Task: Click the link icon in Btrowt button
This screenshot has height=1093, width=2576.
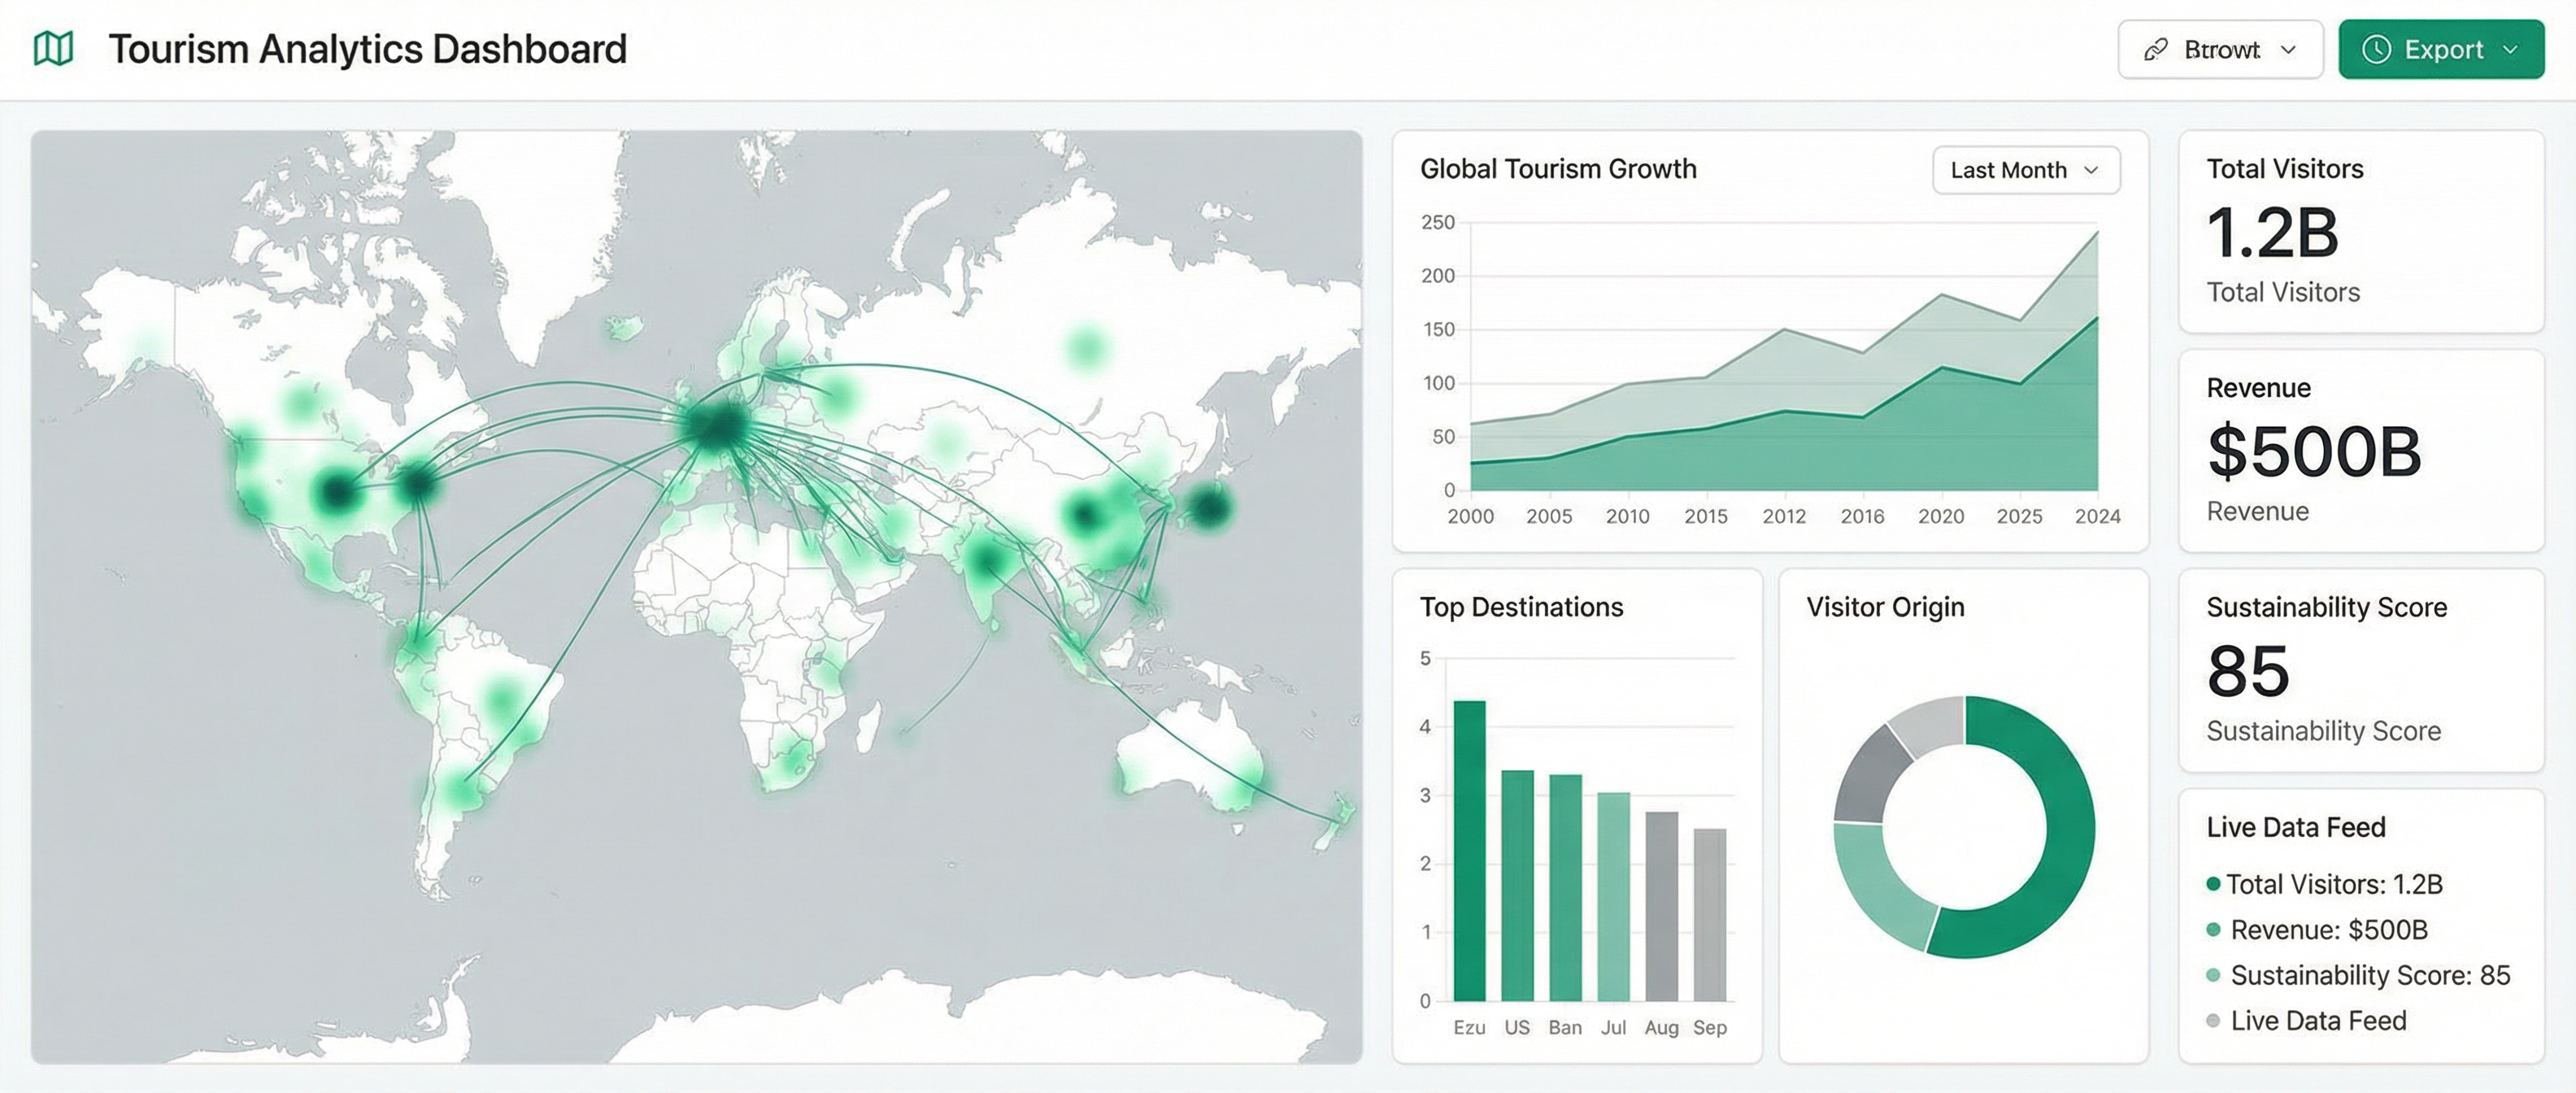Action: pyautogui.click(x=2156, y=50)
